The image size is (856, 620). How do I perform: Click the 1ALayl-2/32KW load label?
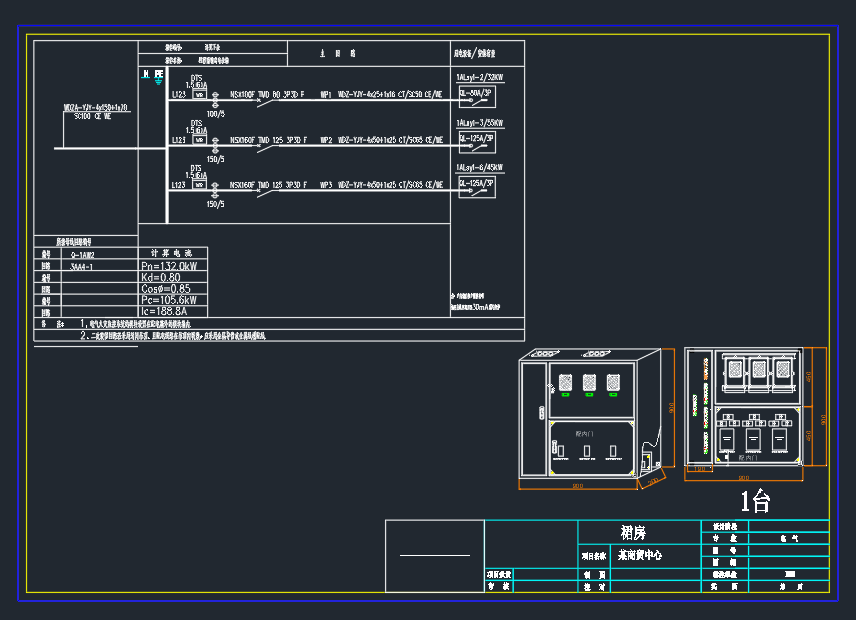point(480,78)
